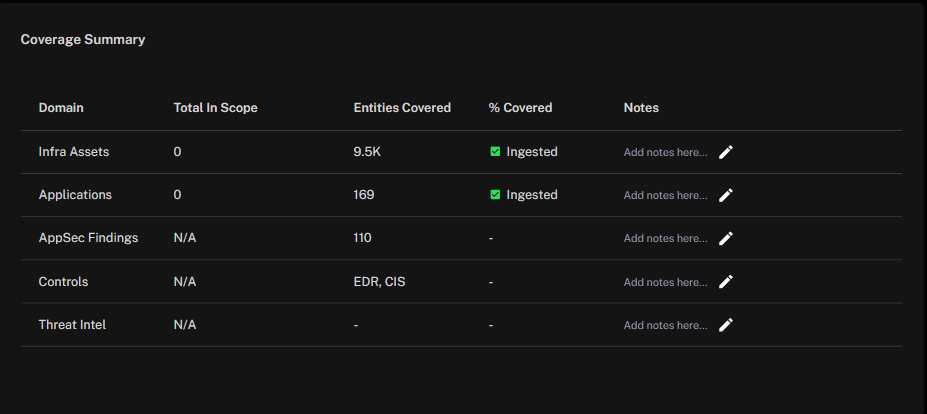Screen dimensions: 927x414
Task: Toggle green Ingested checkbox for Infra Assets
Action: [495, 152]
